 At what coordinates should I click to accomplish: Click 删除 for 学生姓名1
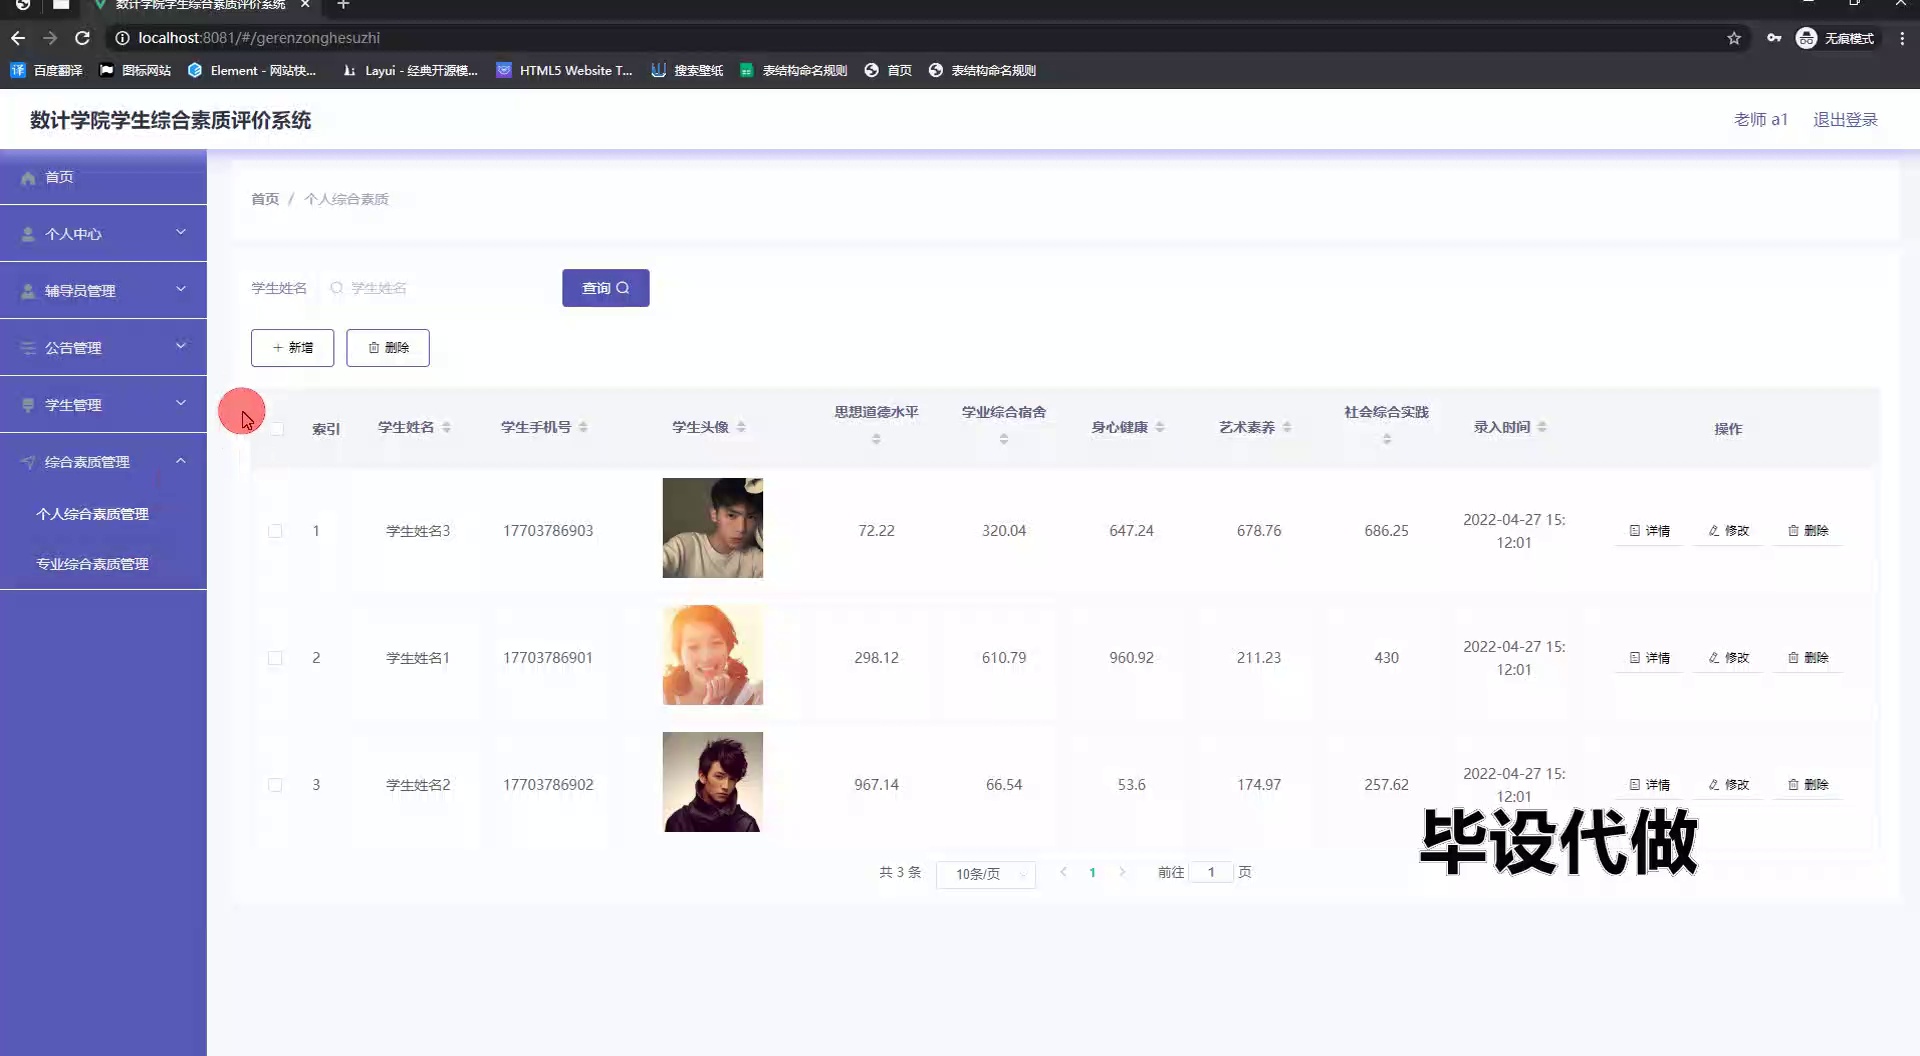point(1808,658)
